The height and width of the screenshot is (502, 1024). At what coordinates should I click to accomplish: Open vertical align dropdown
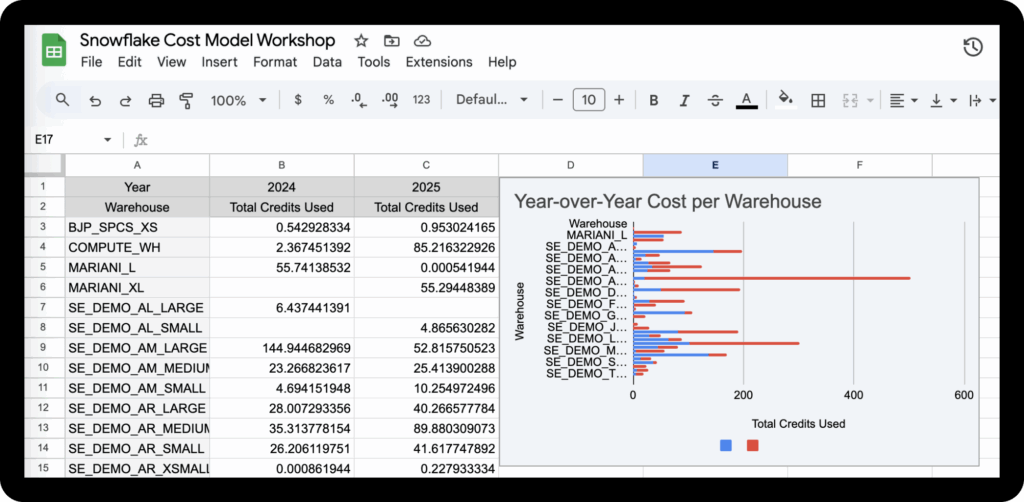click(943, 101)
